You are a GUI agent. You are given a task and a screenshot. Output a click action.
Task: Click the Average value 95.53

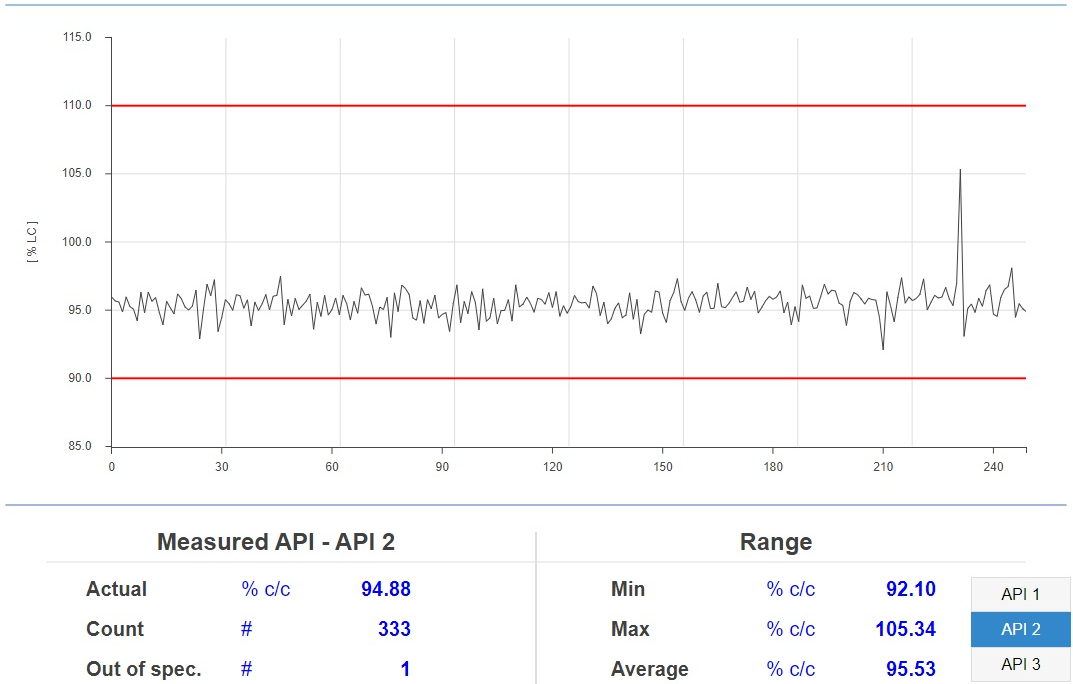[x=911, y=669]
